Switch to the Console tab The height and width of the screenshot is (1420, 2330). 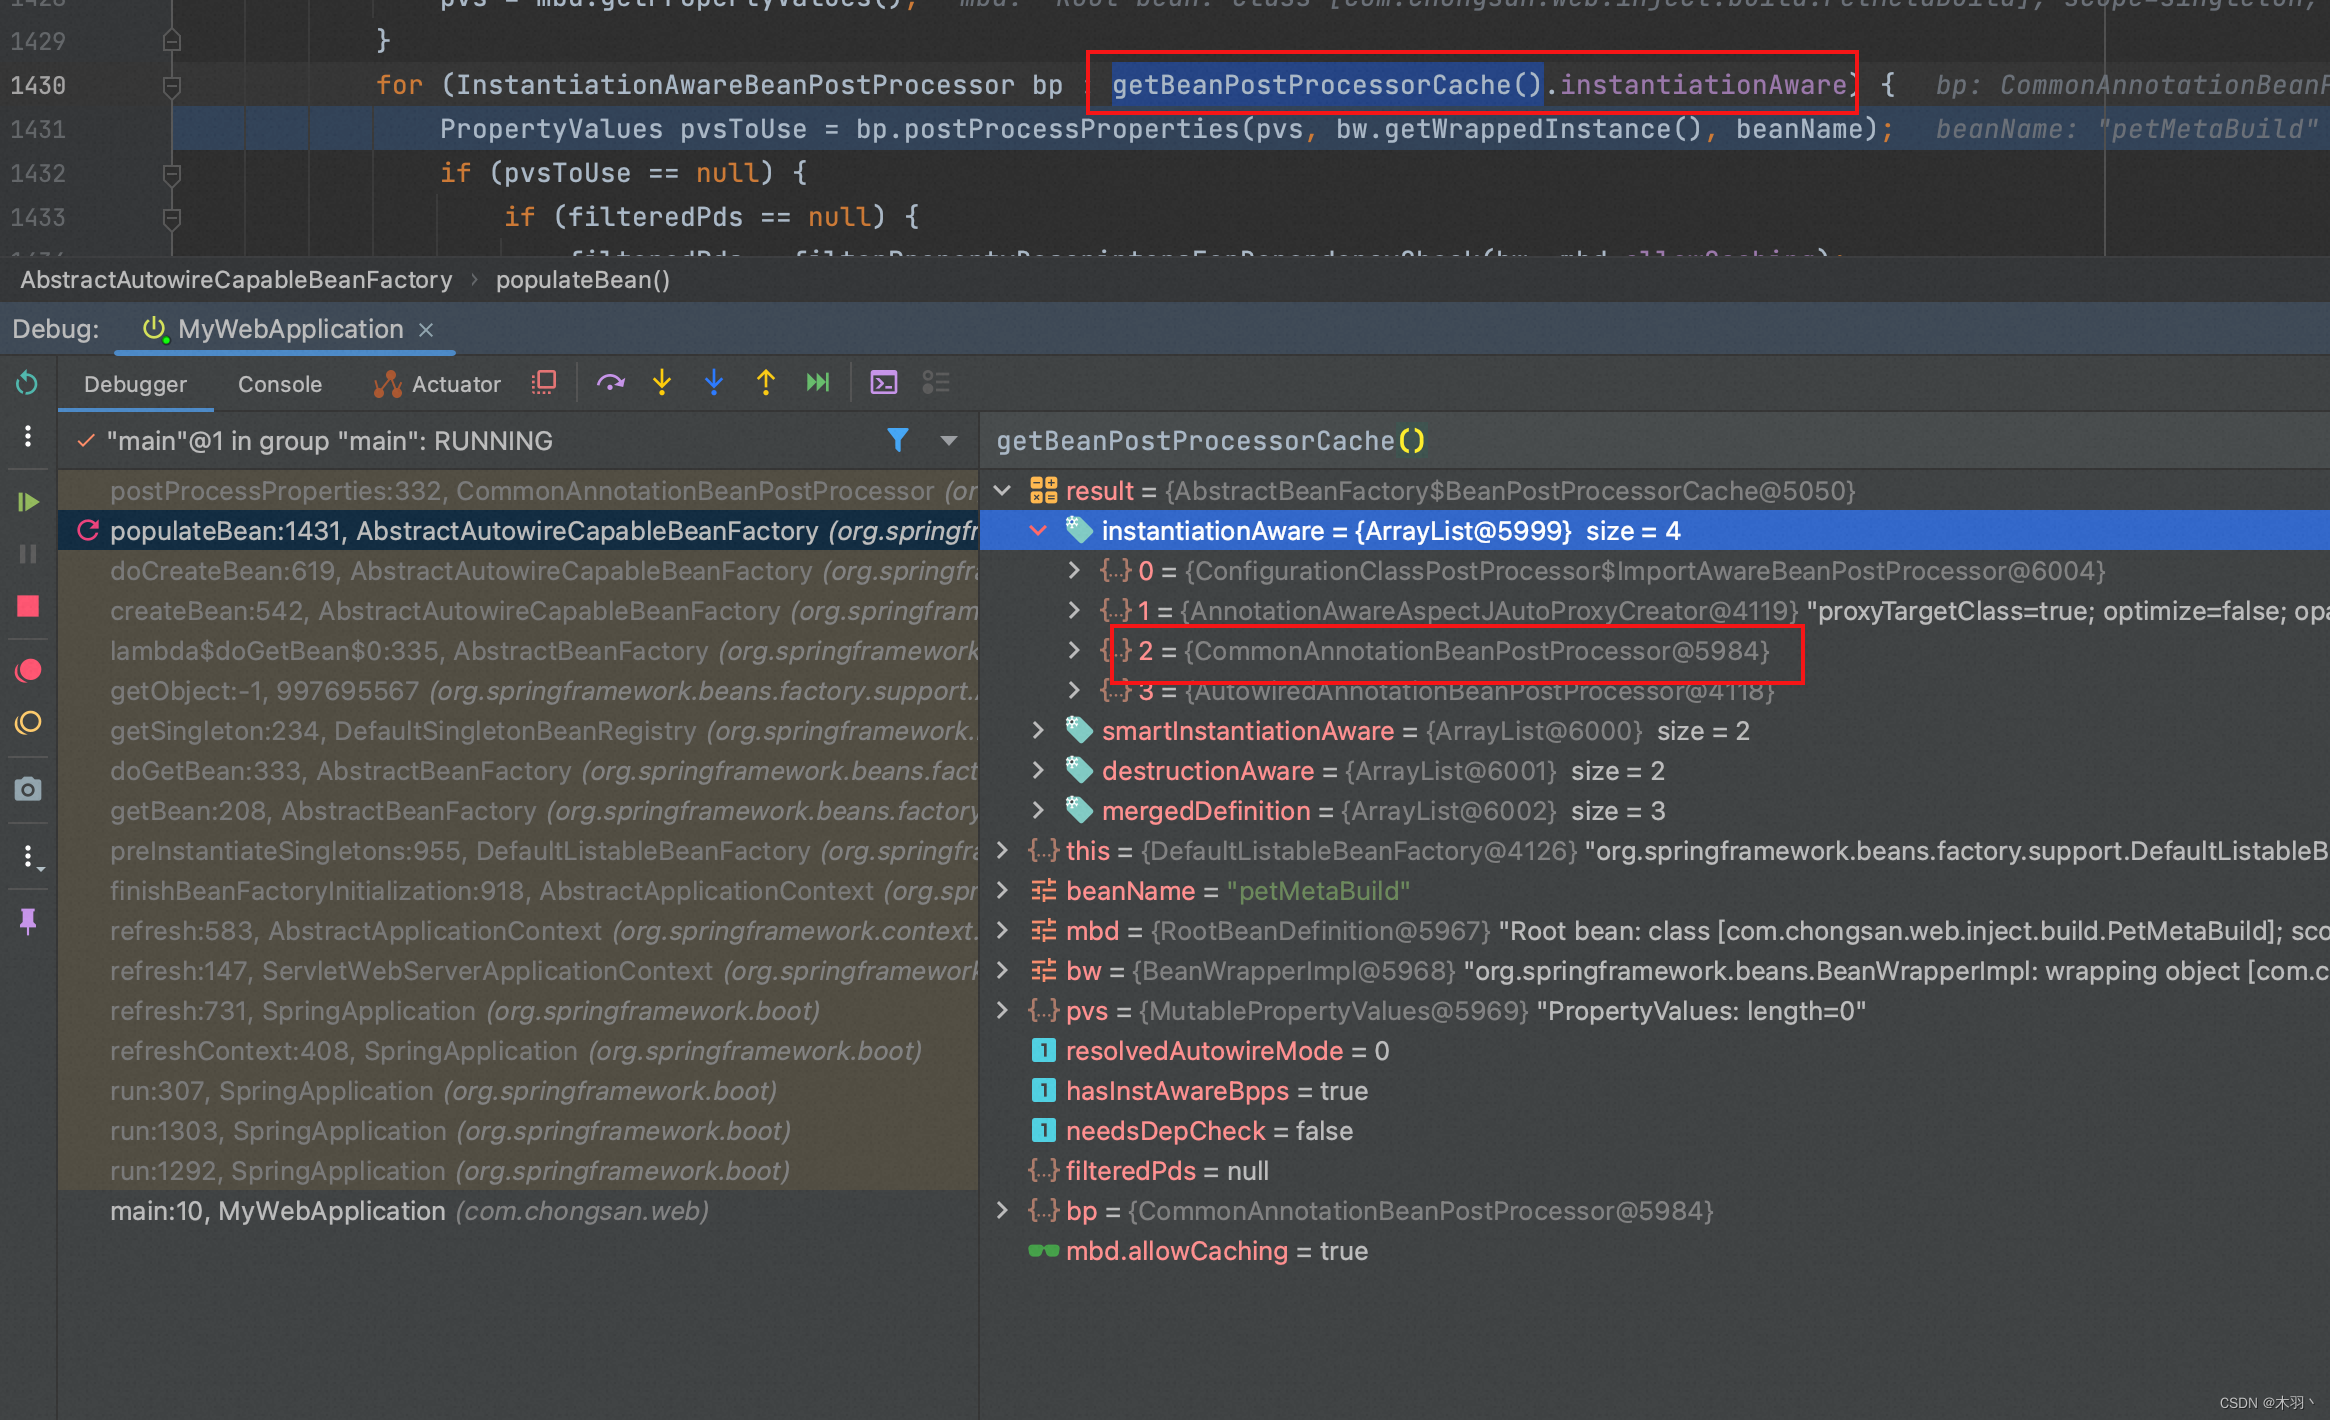click(280, 384)
